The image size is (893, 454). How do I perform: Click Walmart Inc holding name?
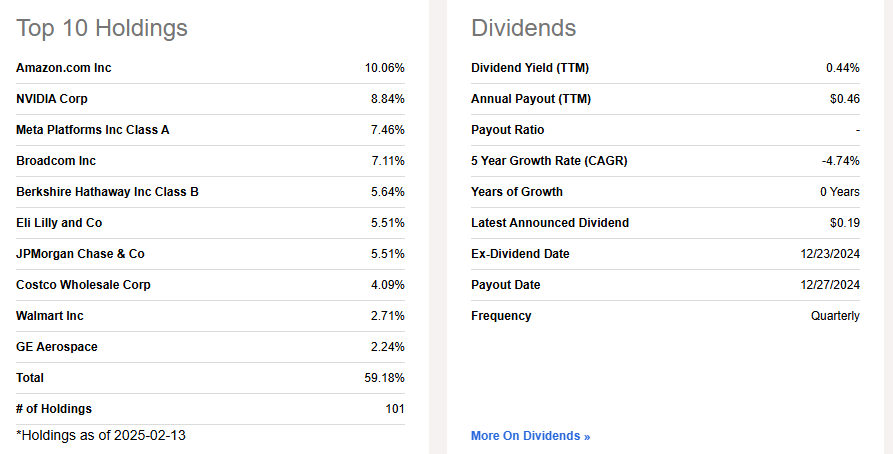50,316
